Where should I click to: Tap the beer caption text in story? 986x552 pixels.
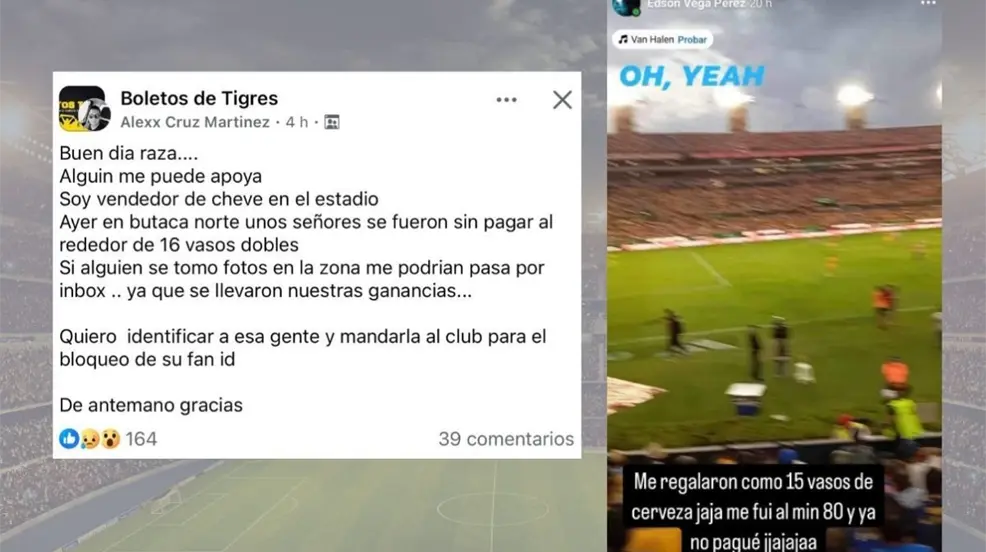pos(753,511)
